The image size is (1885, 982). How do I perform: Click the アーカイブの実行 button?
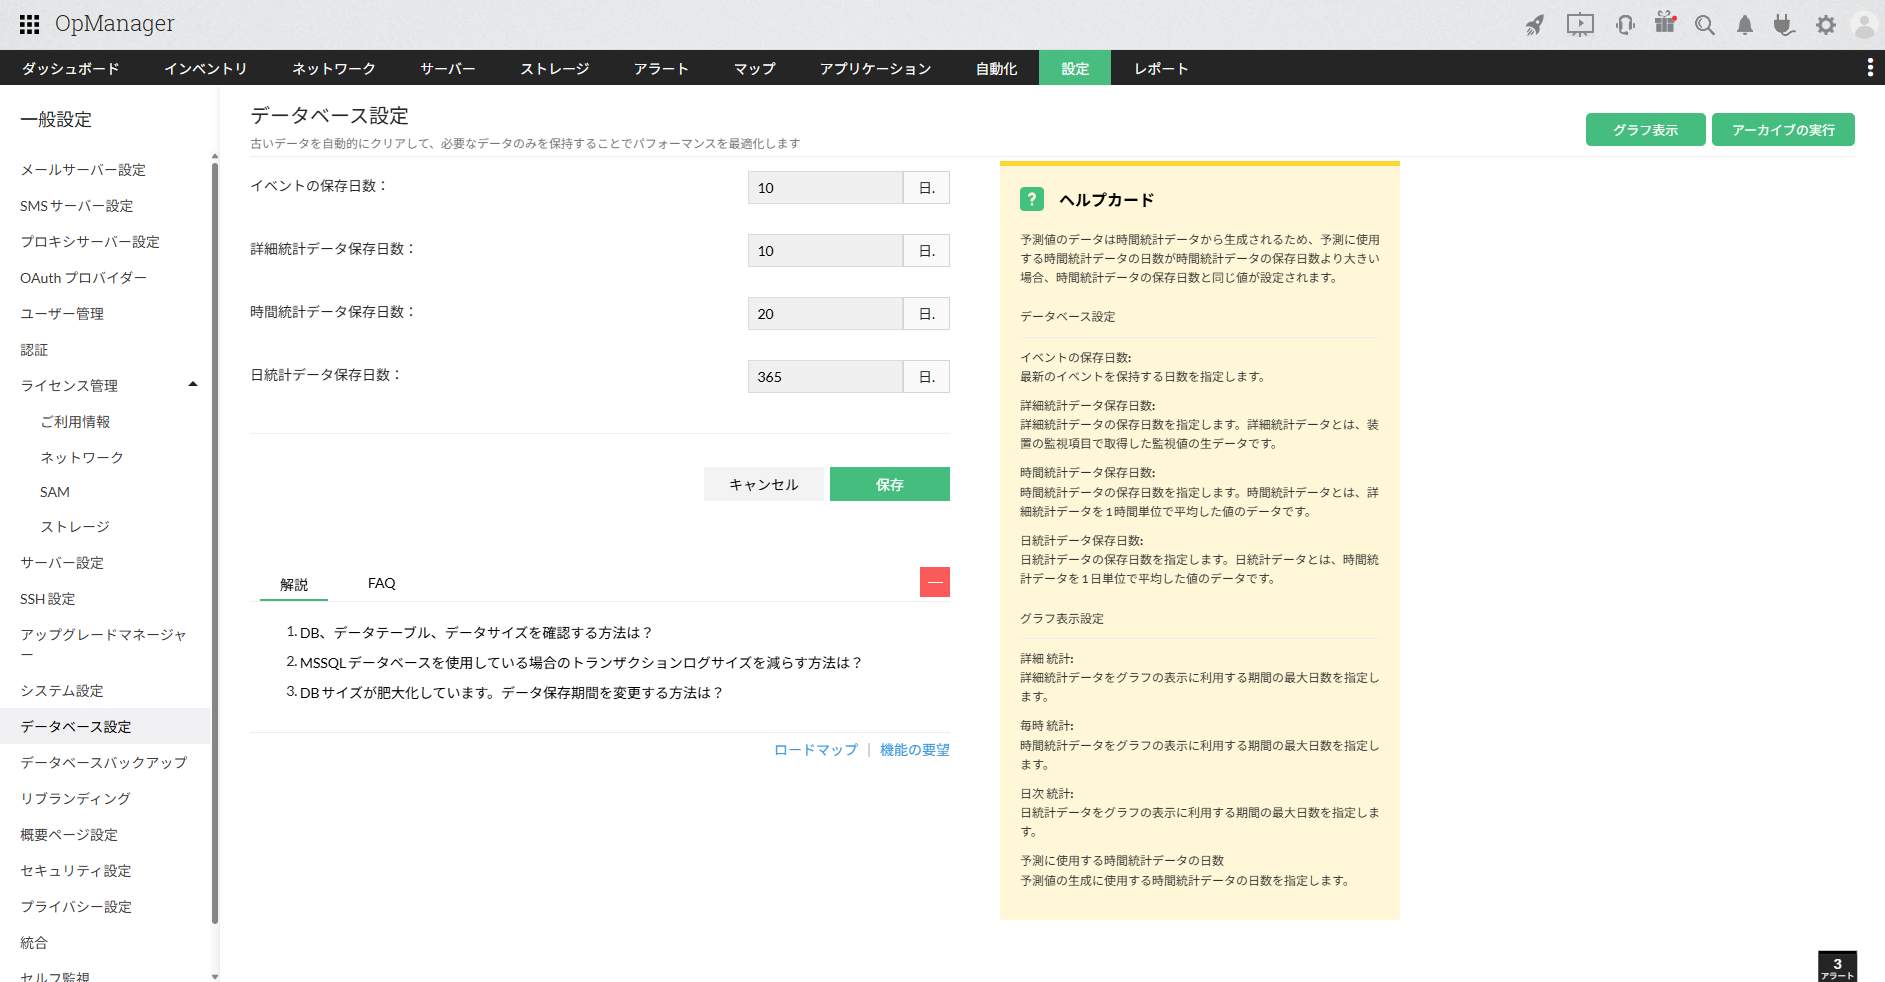tap(1782, 130)
